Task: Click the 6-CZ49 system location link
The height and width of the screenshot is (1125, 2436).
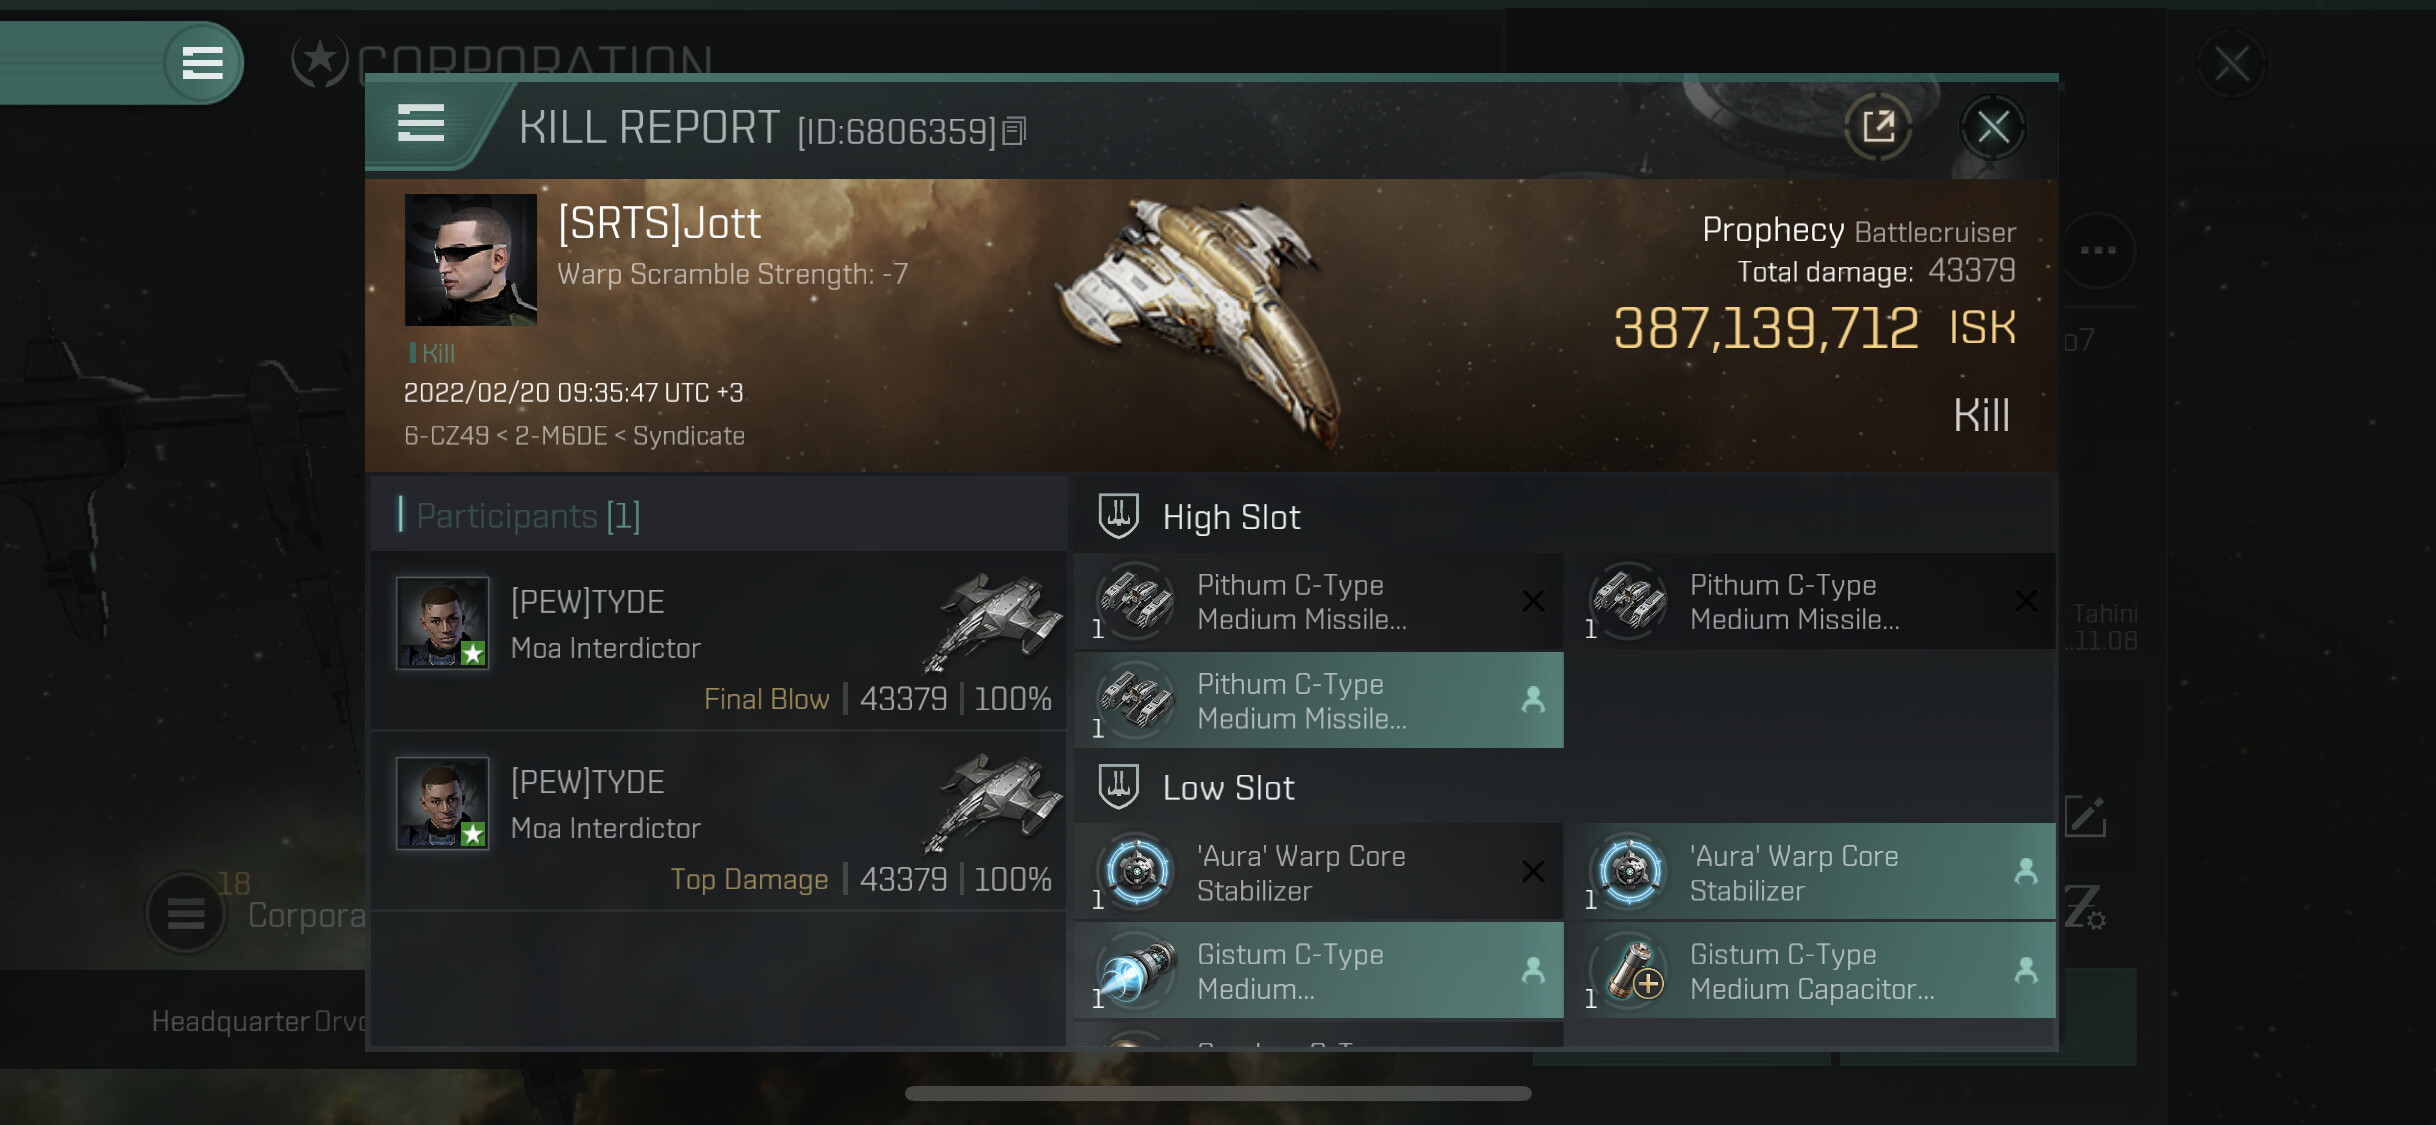Action: (x=446, y=436)
